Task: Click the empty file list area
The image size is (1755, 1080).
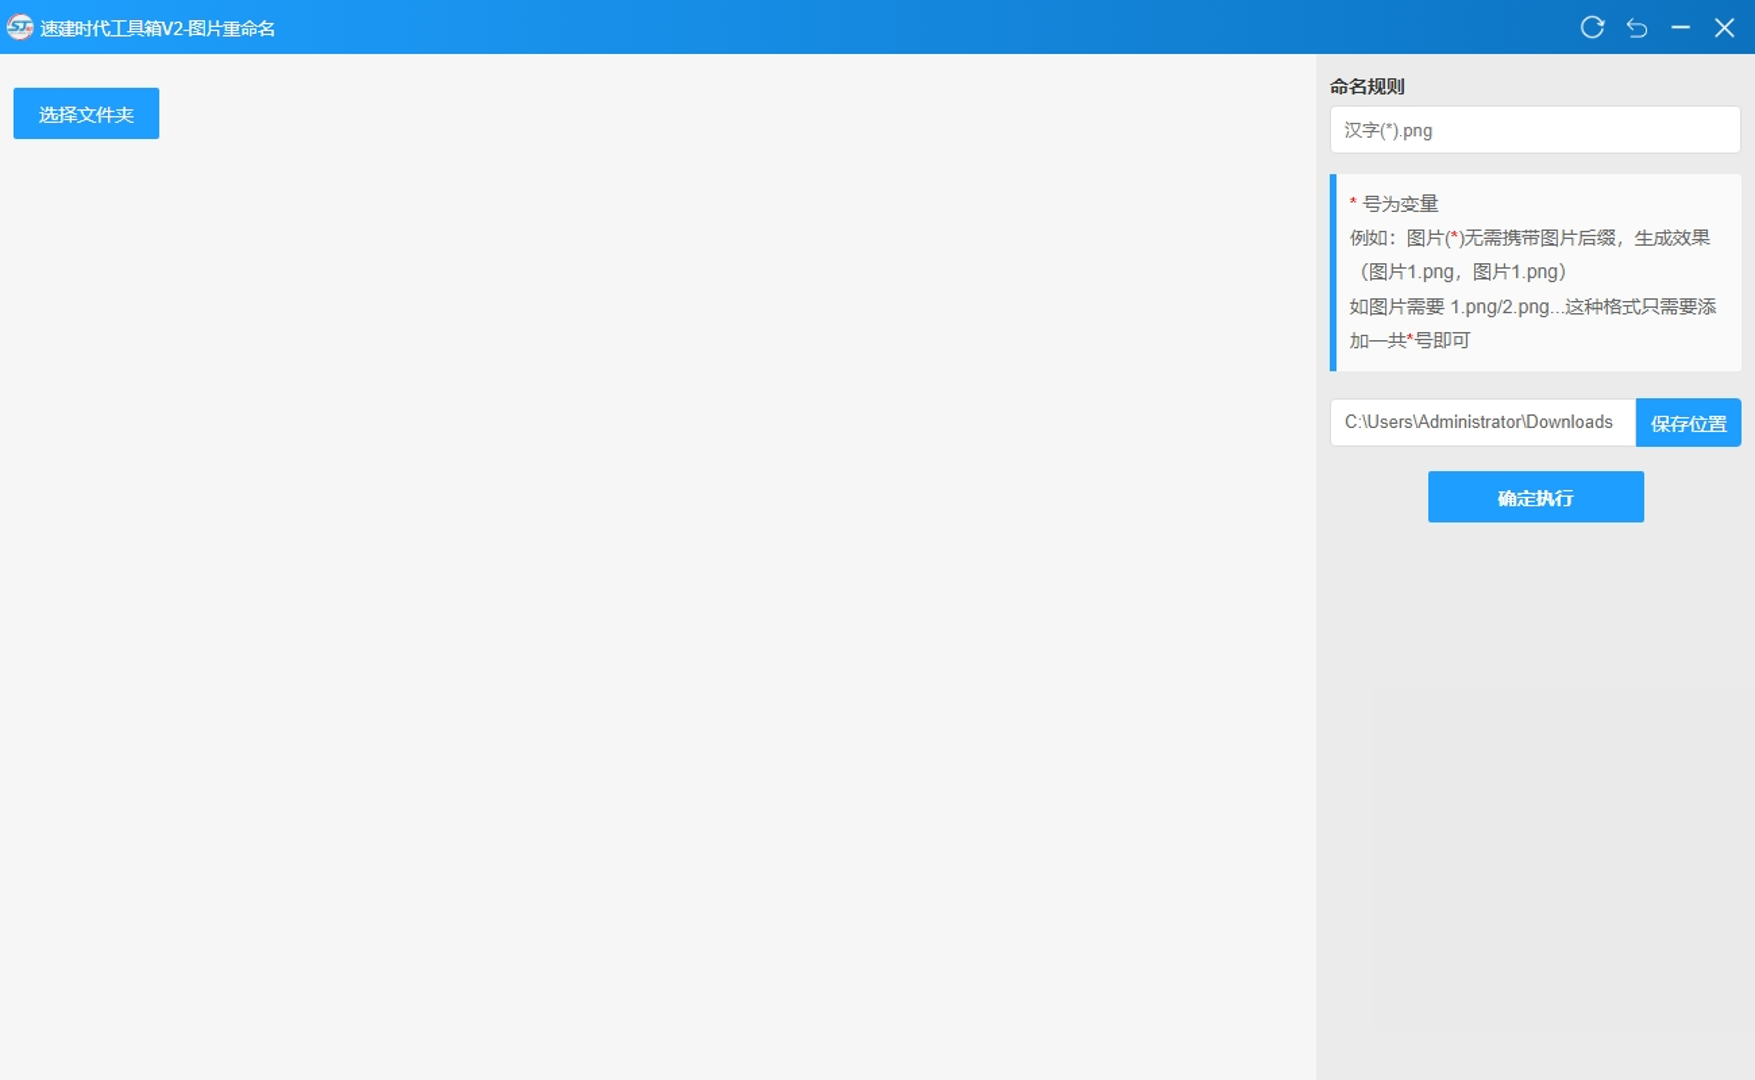Action: [660, 600]
